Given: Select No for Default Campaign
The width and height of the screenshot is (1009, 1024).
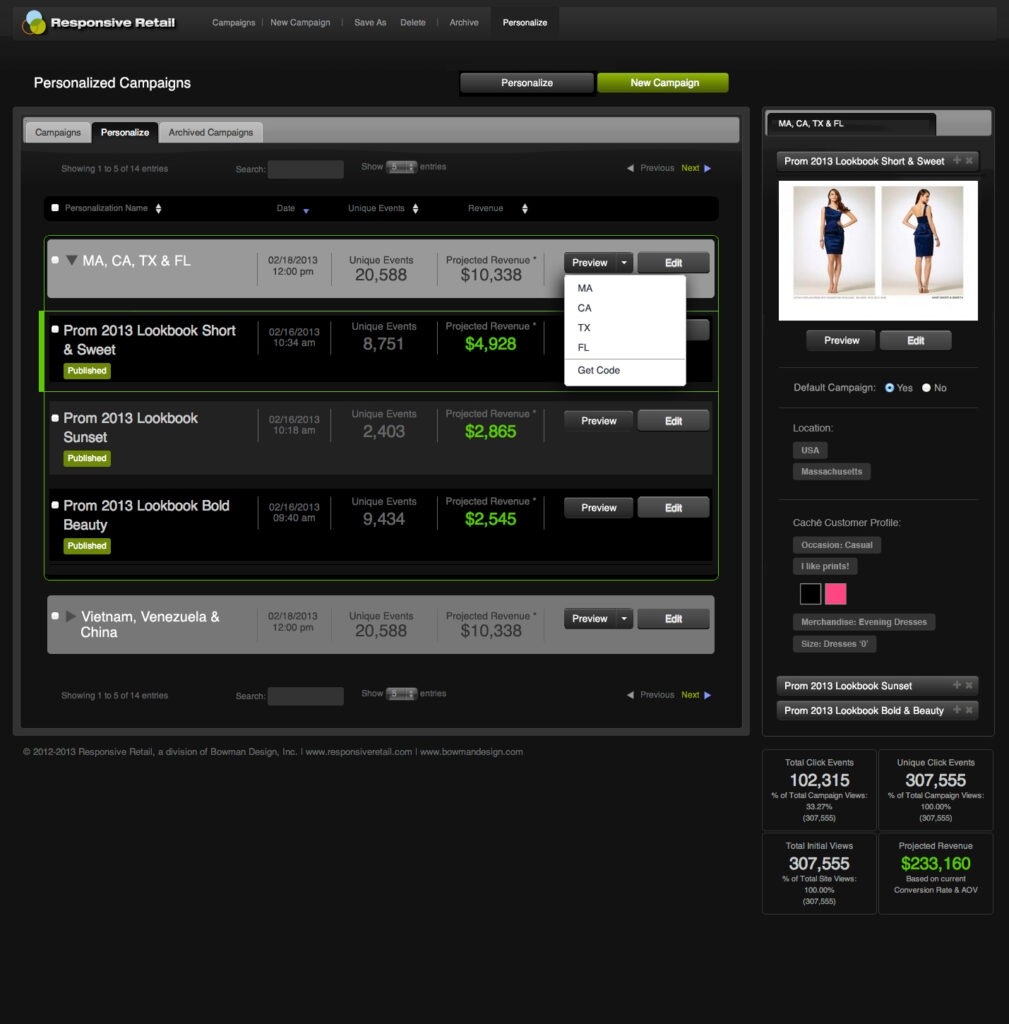Looking at the screenshot, I should [926, 388].
